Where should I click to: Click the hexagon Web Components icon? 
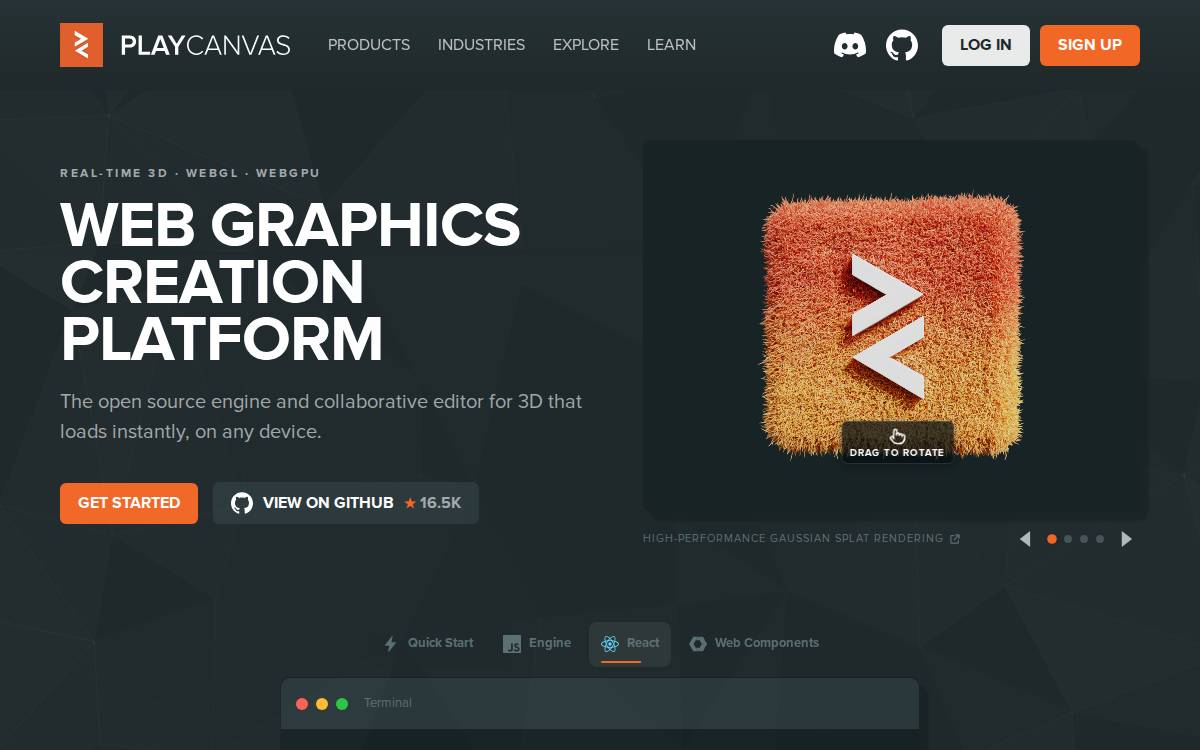coord(698,644)
